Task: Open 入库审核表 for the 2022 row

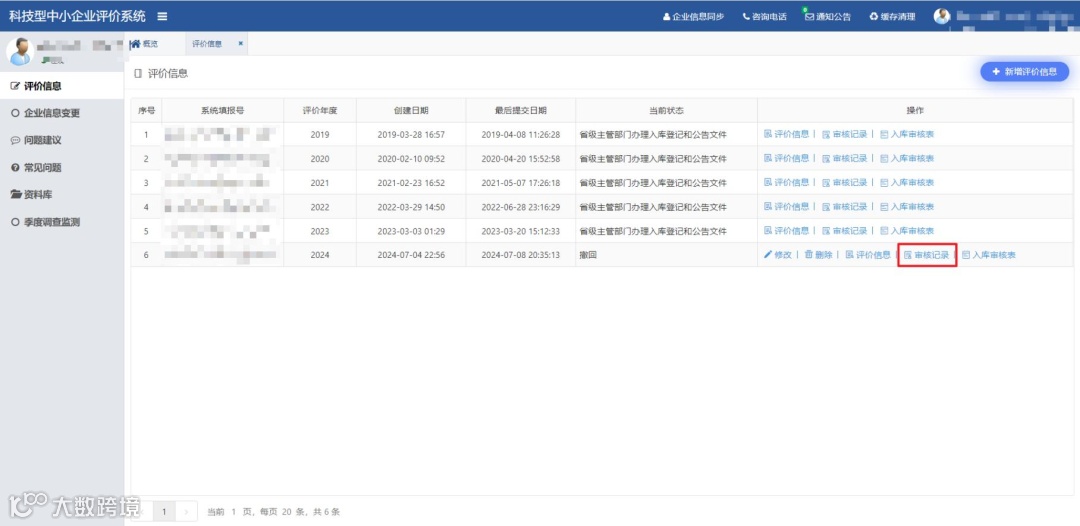Action: pos(907,207)
